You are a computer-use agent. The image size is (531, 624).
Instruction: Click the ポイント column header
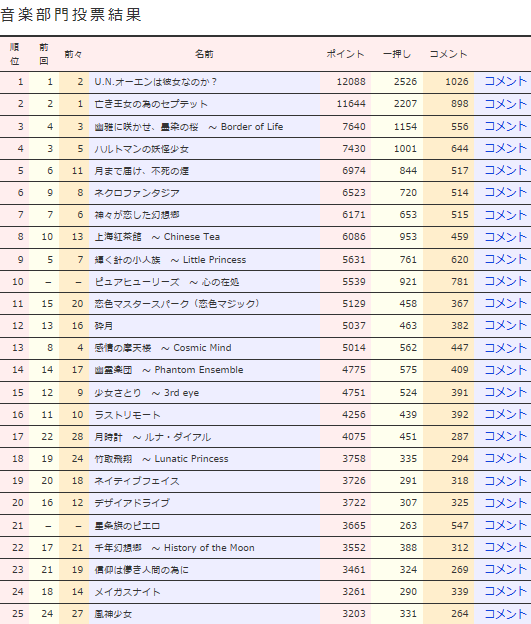point(345,54)
